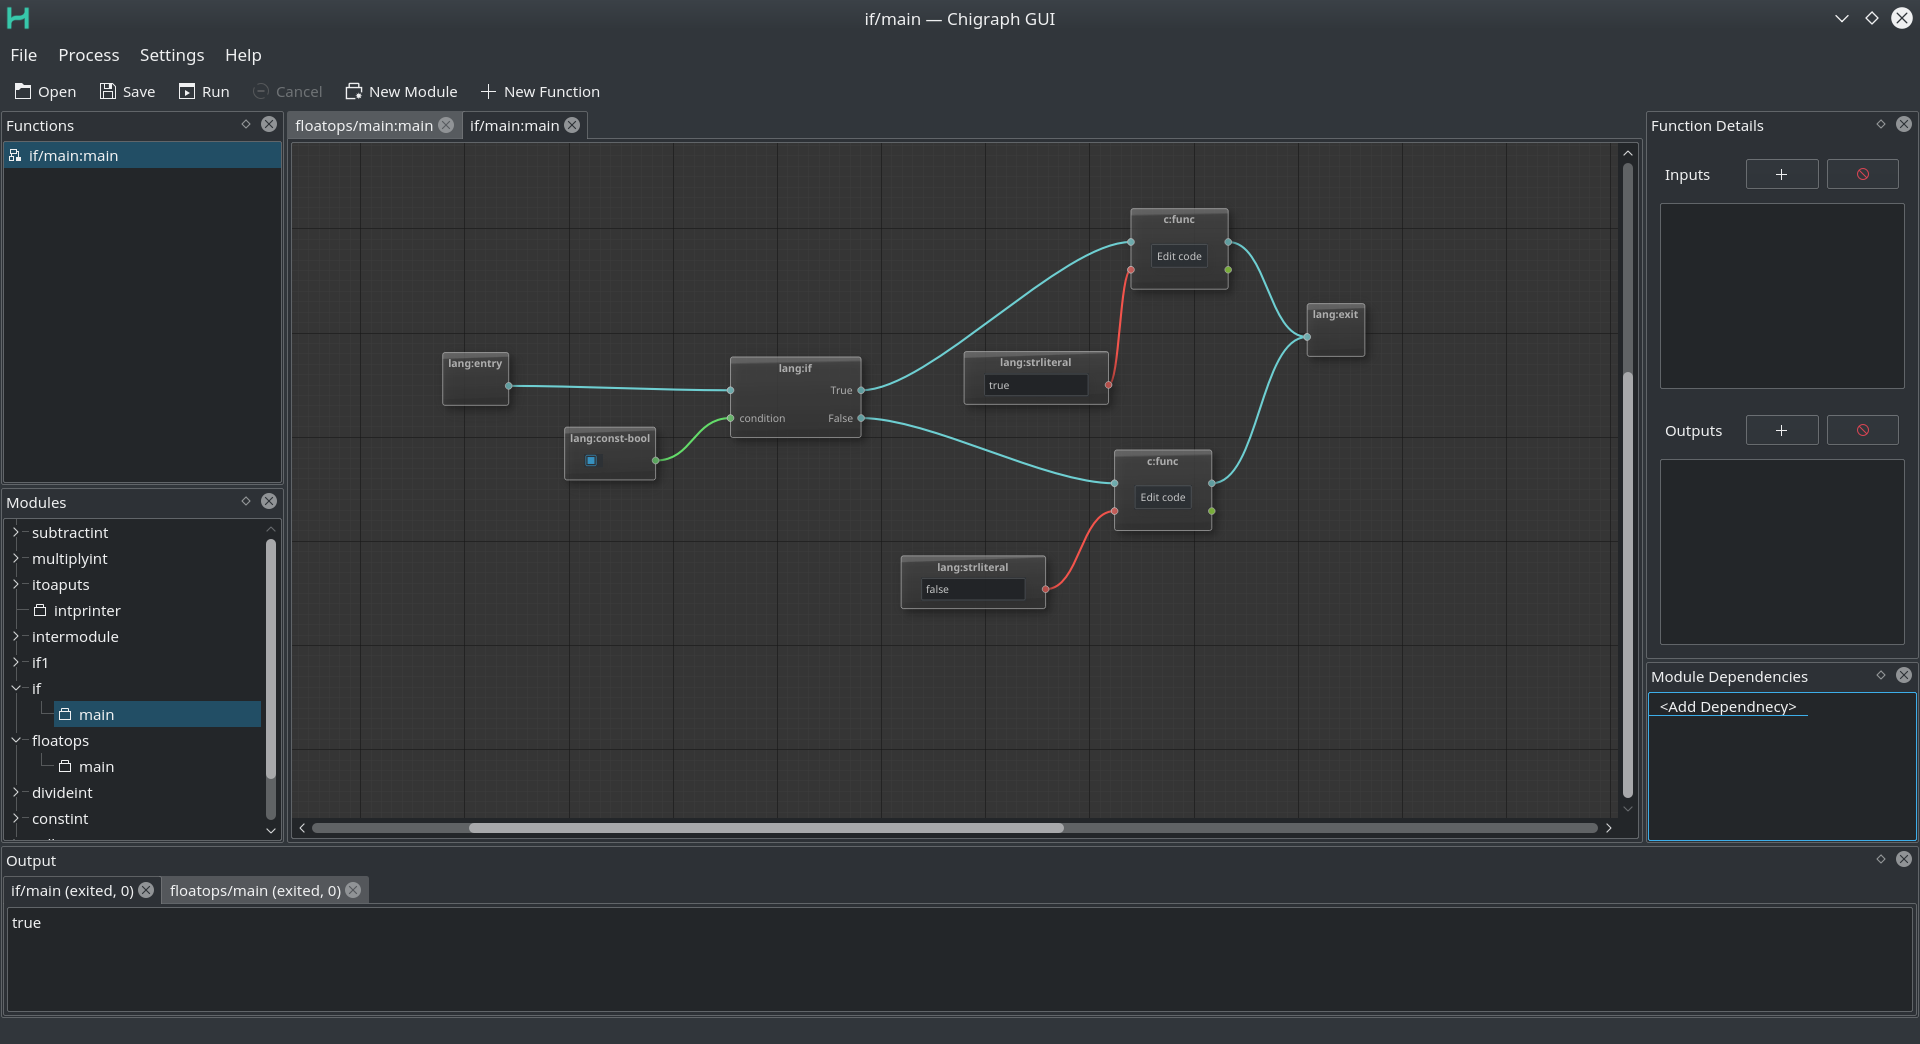Run the current graph with the Run icon
This screenshot has width=1920, height=1044.
pyautogui.click(x=187, y=91)
